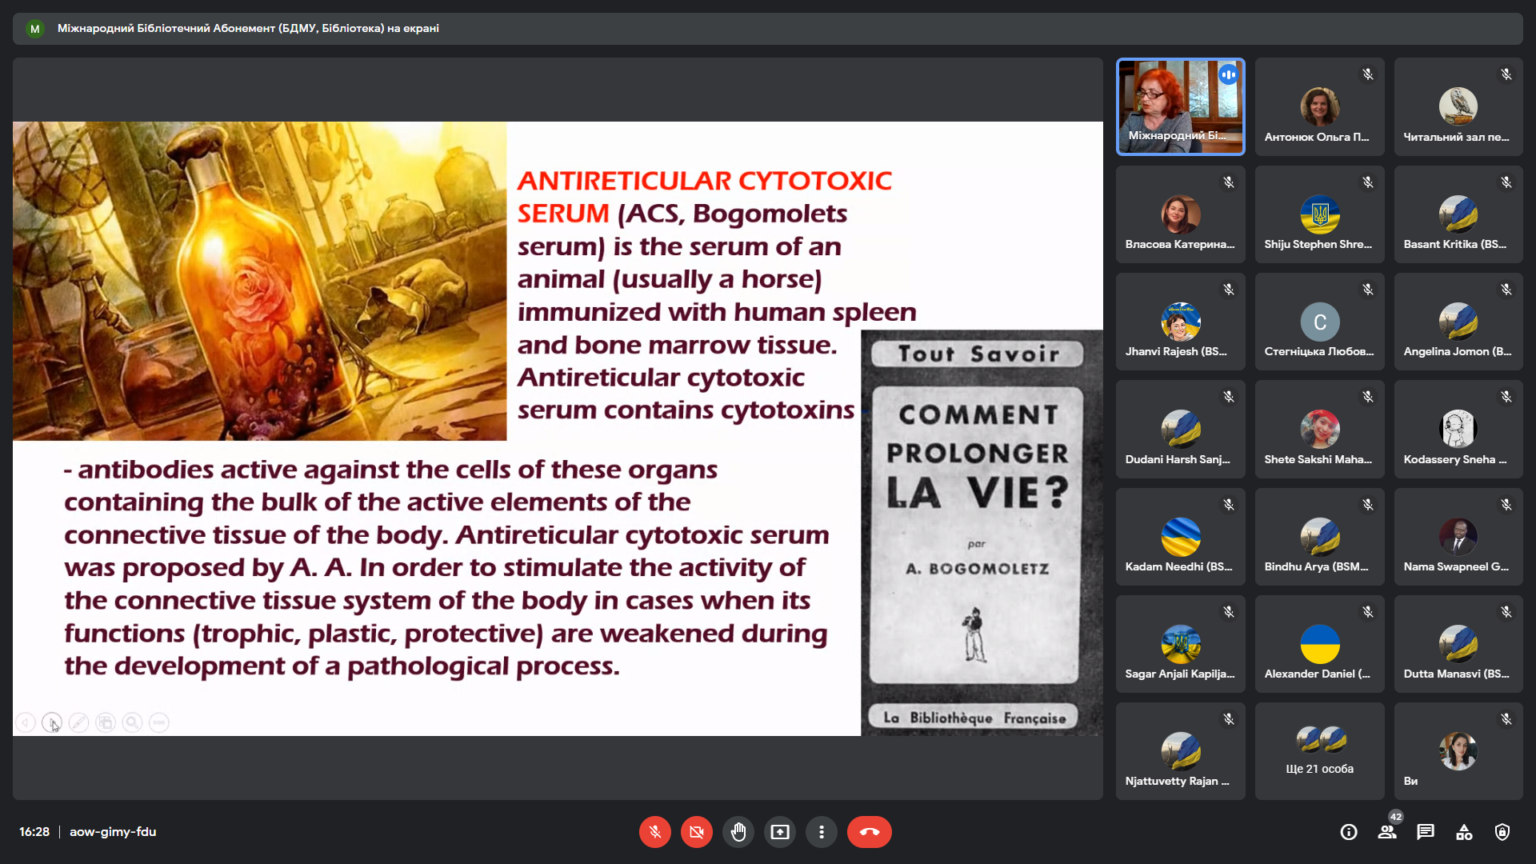Select Антонюк Ольга participant tile
The image size is (1536, 864).
click(1320, 107)
